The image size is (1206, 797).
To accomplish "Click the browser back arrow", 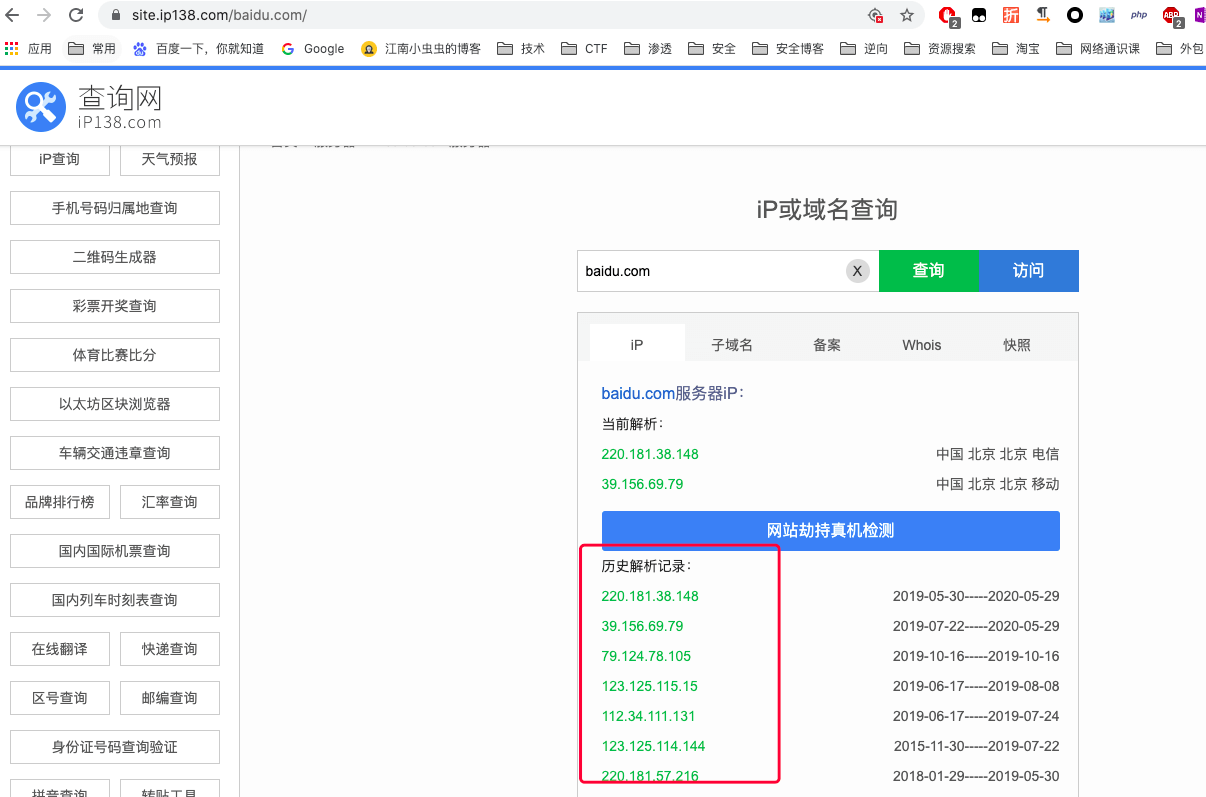I will pyautogui.click(x=13, y=15).
